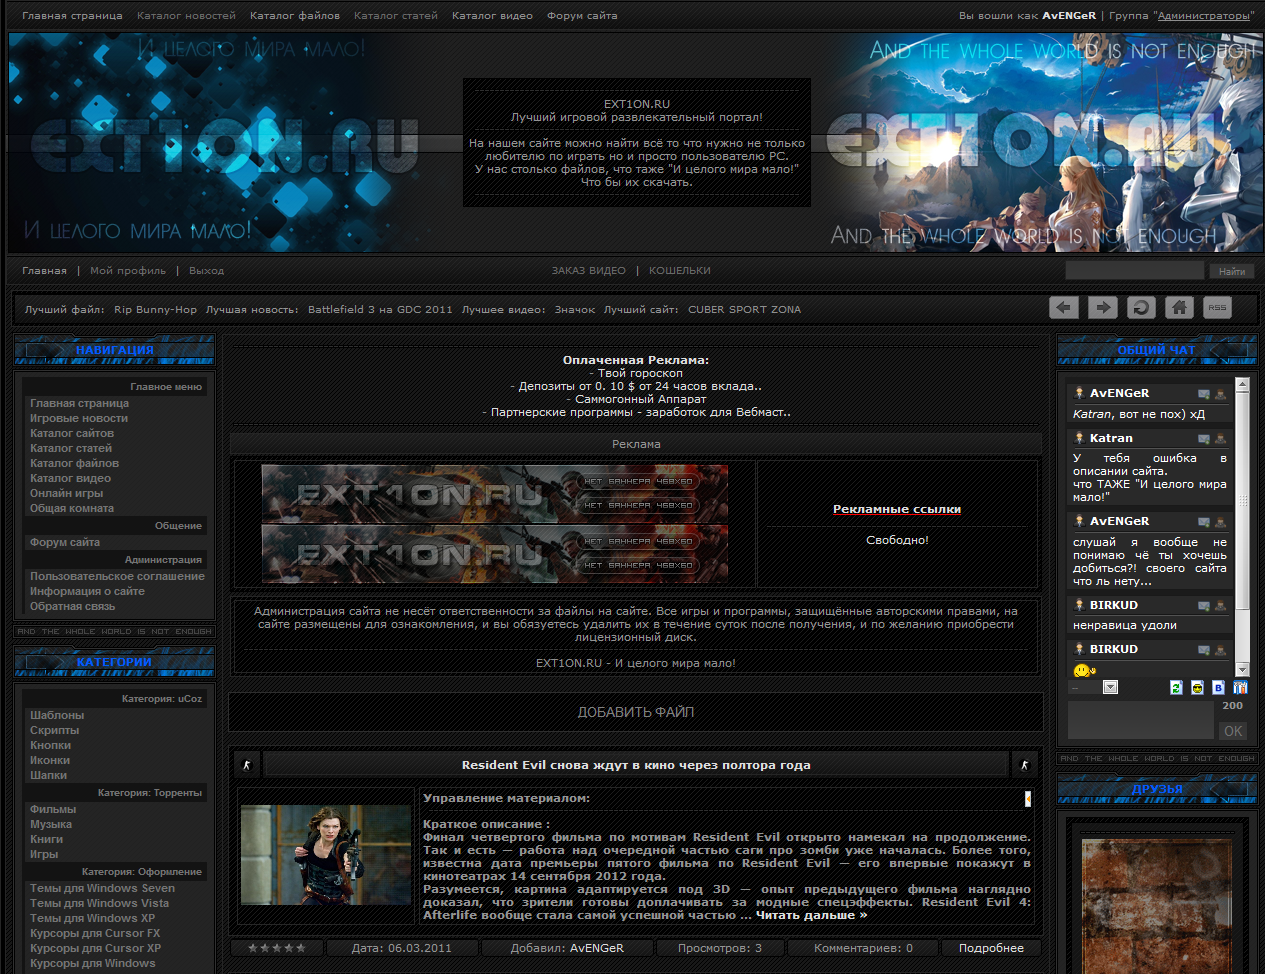Click the back arrow navigation icon

1064,308
